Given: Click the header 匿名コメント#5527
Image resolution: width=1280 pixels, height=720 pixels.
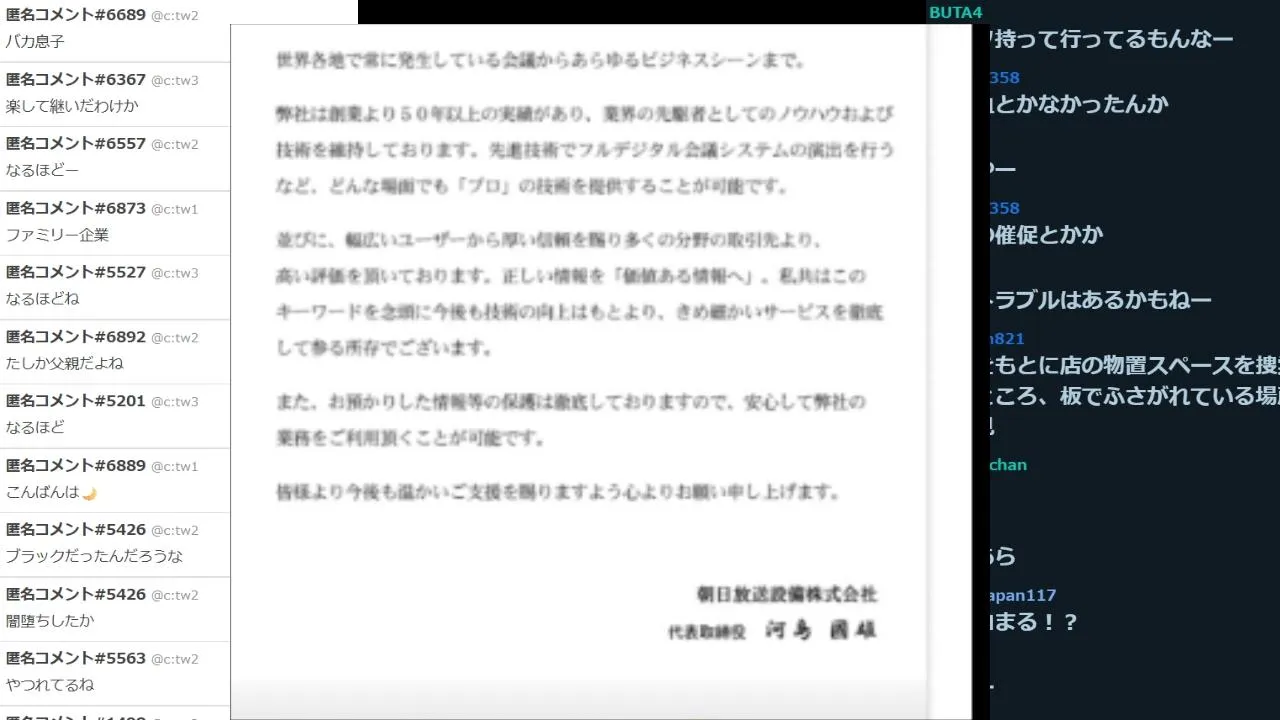Looking at the screenshot, I should [76, 272].
